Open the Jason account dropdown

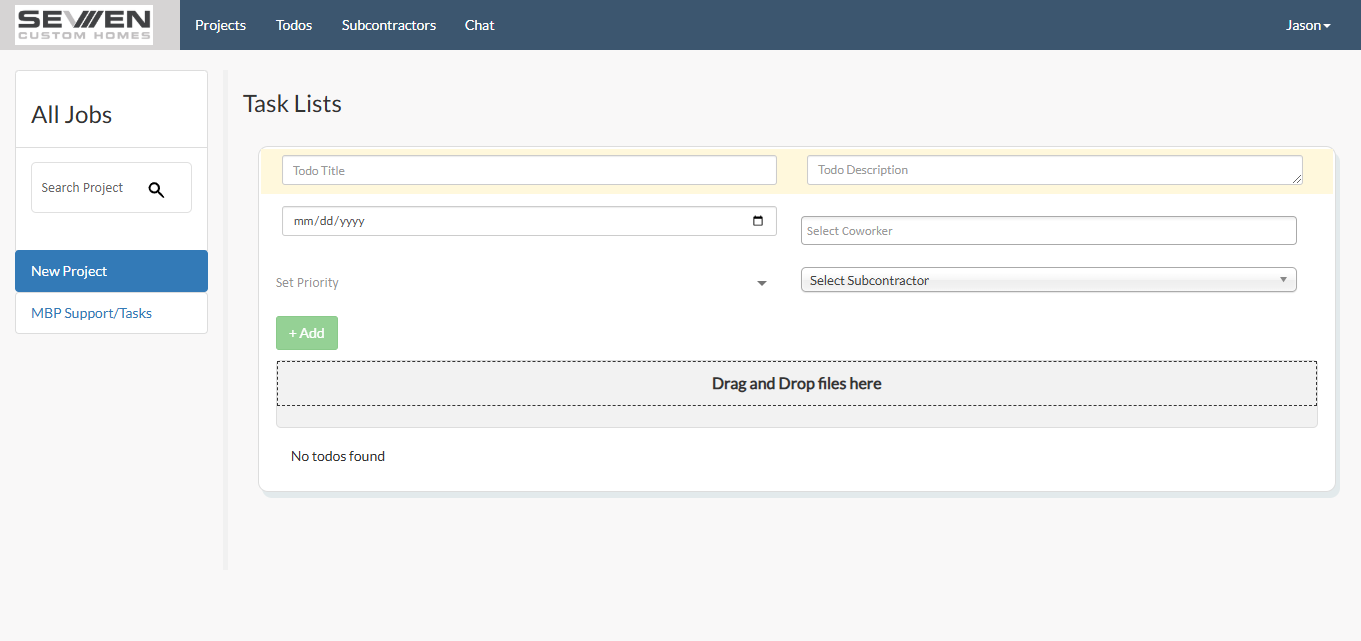(1307, 24)
